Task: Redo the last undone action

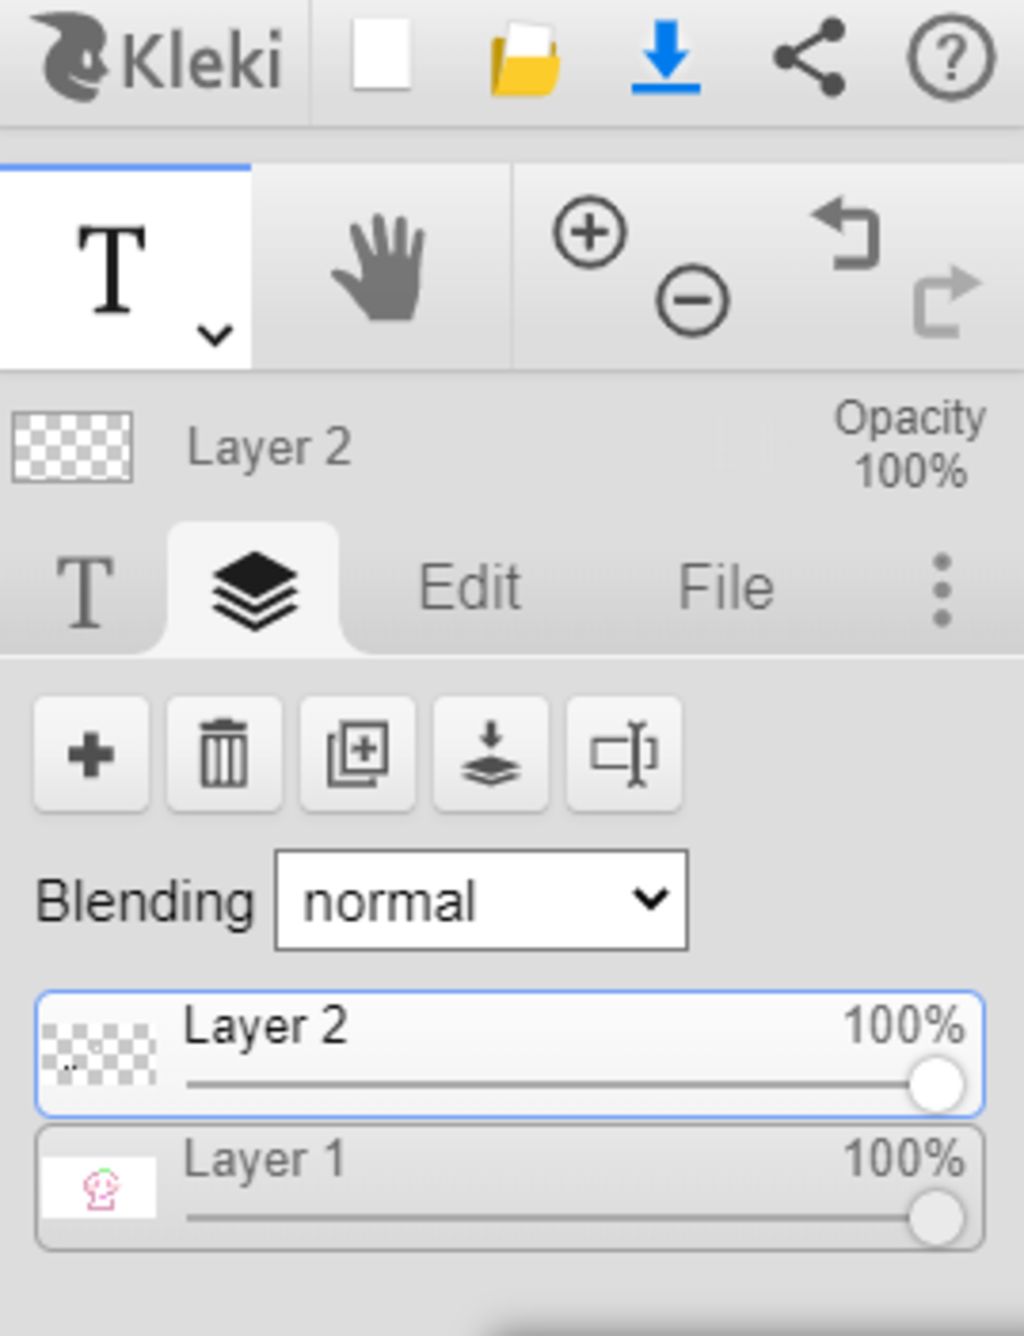Action: coord(946,300)
